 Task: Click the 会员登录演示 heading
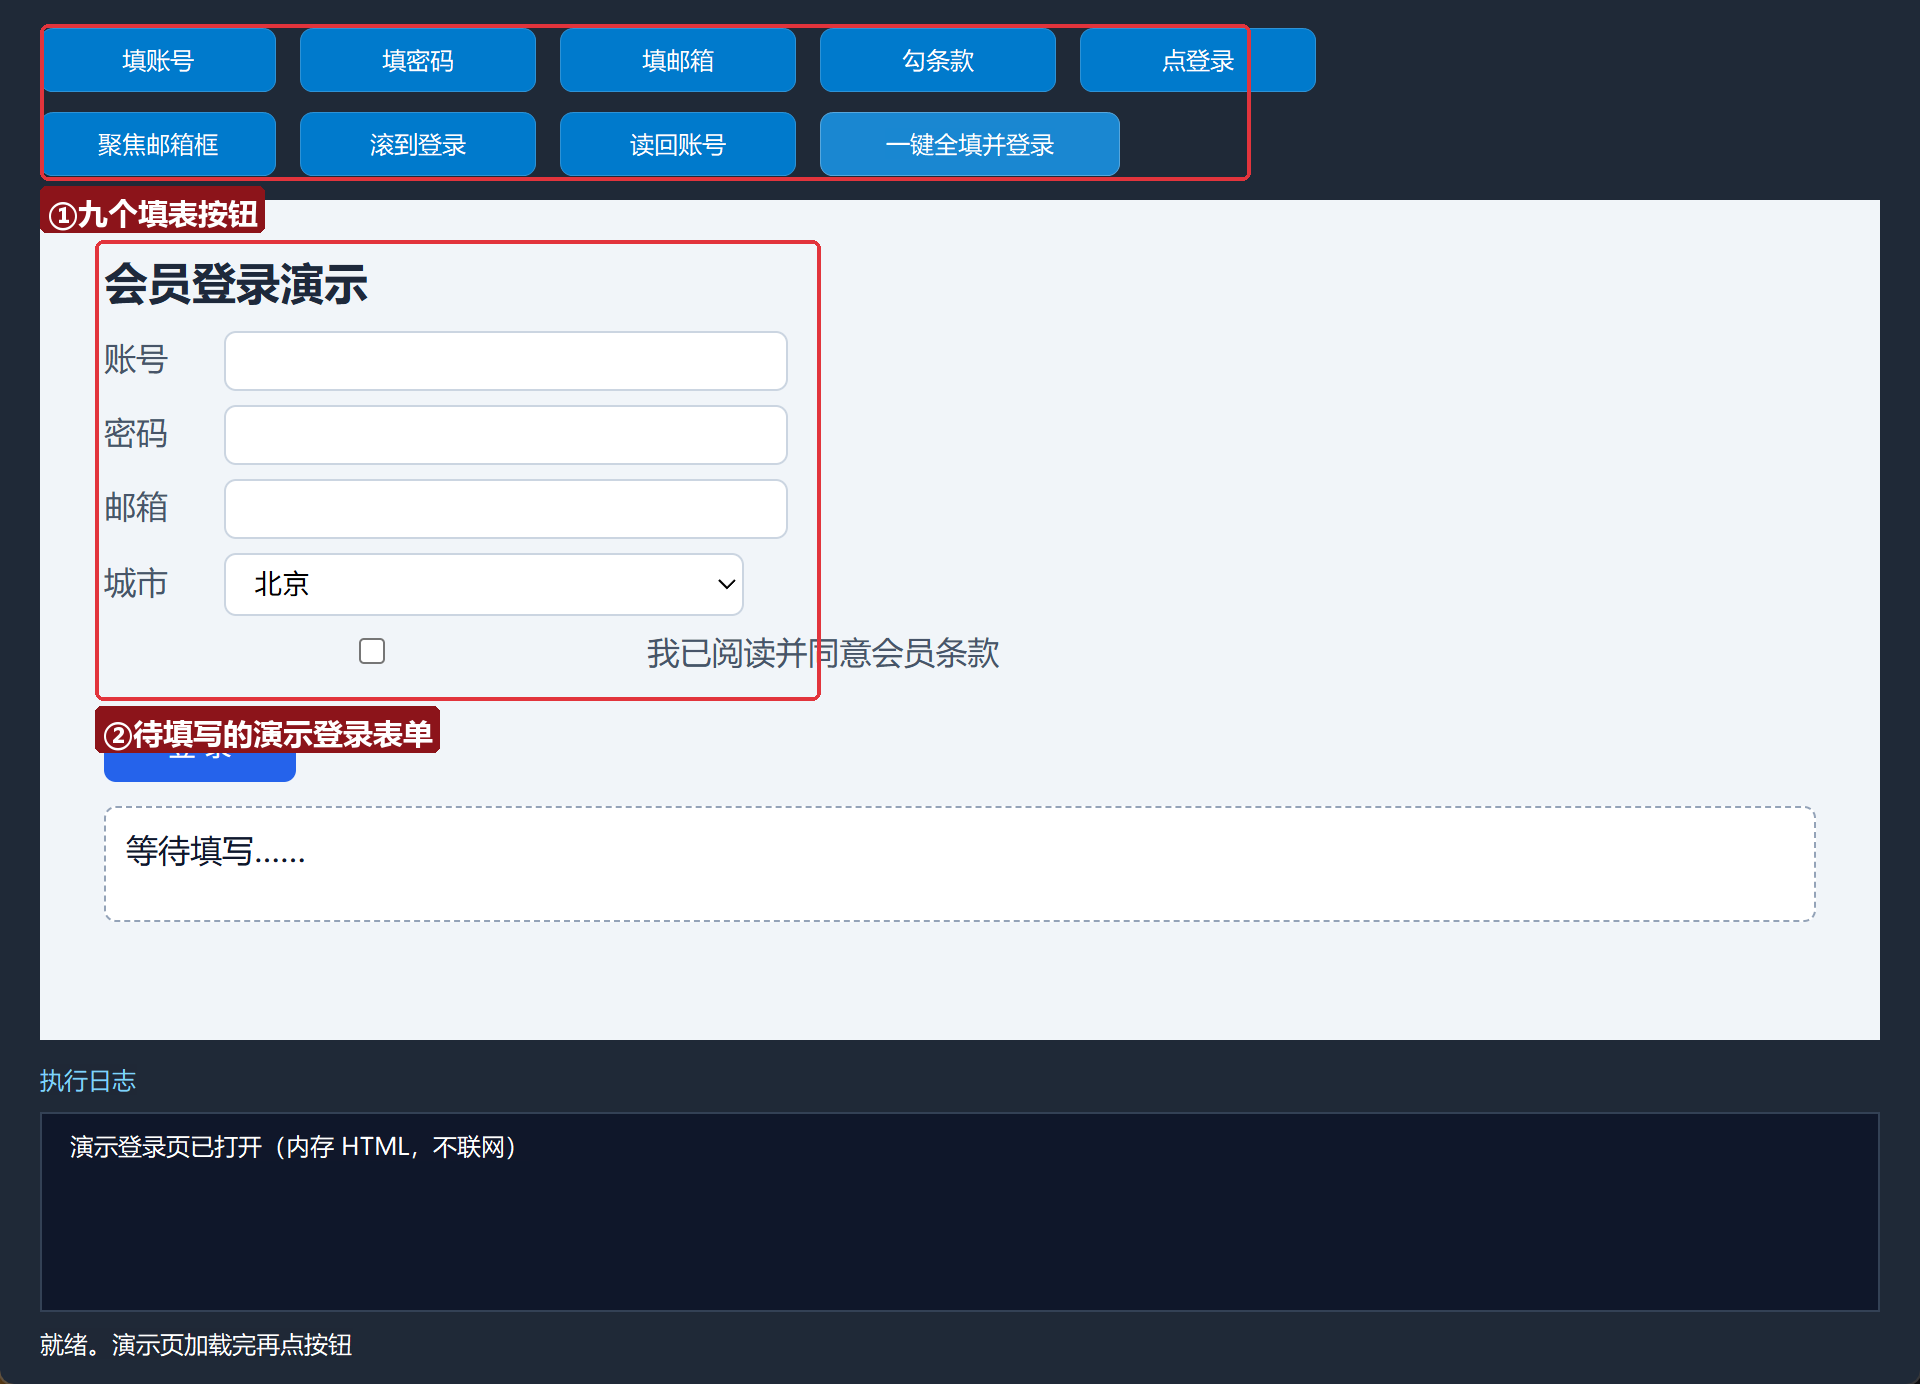click(x=236, y=284)
